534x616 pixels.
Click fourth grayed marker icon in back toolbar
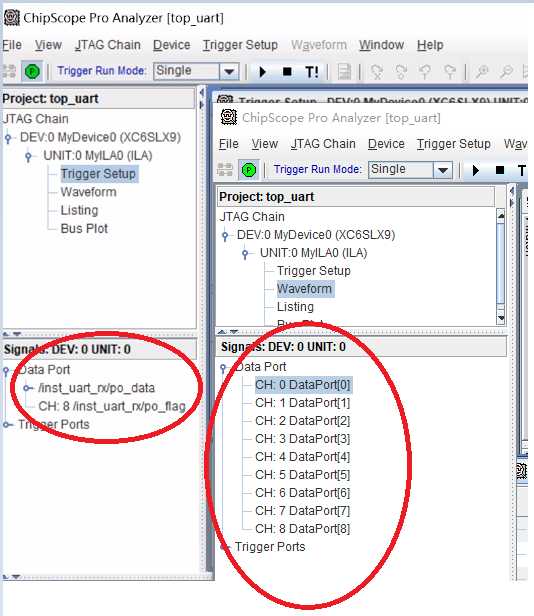450,72
